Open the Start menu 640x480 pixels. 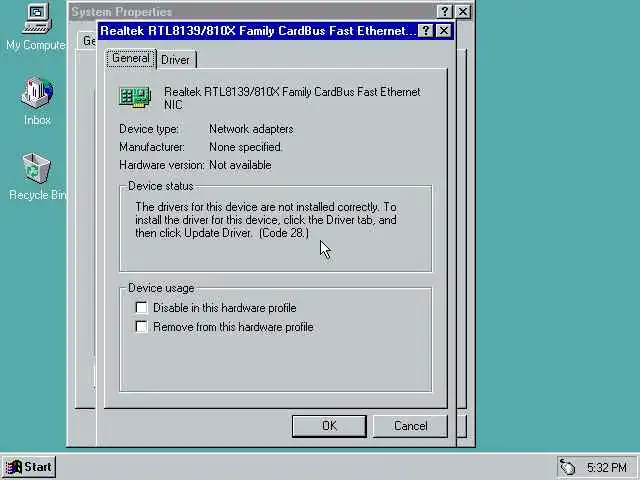pyautogui.click(x=29, y=467)
